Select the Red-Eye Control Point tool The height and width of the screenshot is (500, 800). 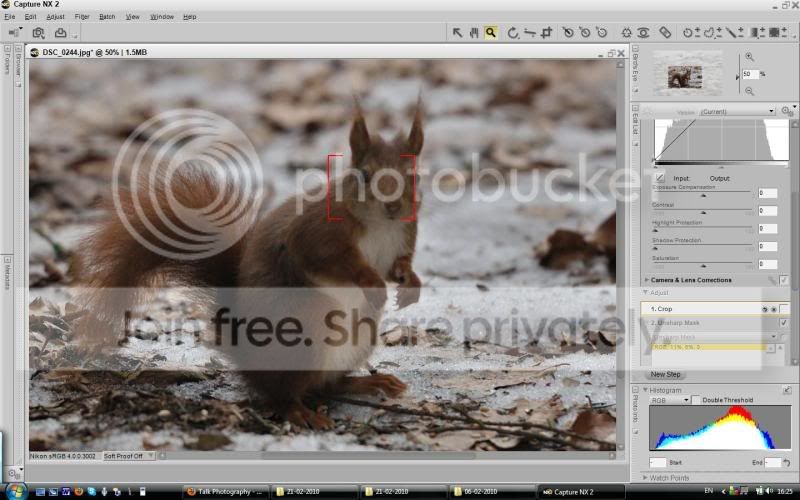pyautogui.click(x=643, y=33)
